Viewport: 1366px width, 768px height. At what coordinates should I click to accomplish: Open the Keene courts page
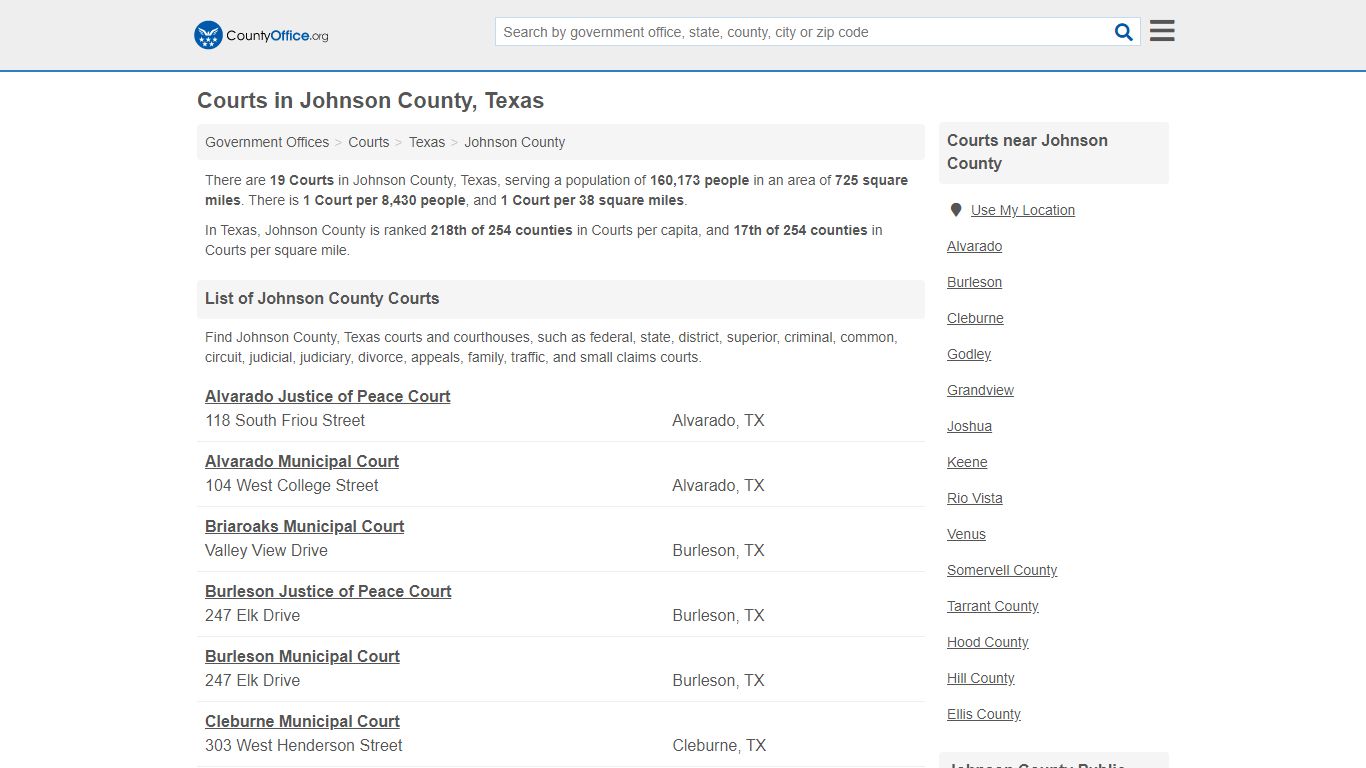click(967, 462)
